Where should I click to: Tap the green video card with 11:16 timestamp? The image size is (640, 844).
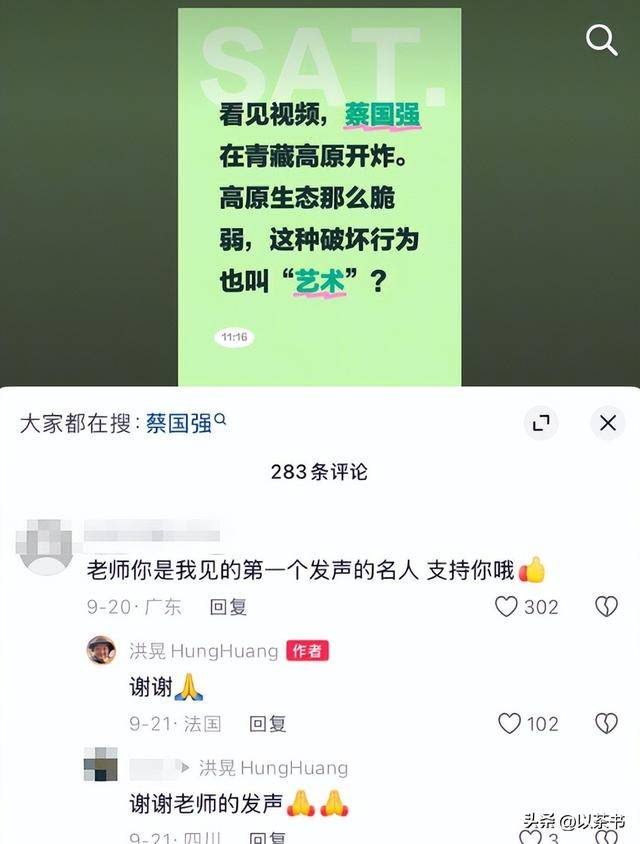[320, 197]
